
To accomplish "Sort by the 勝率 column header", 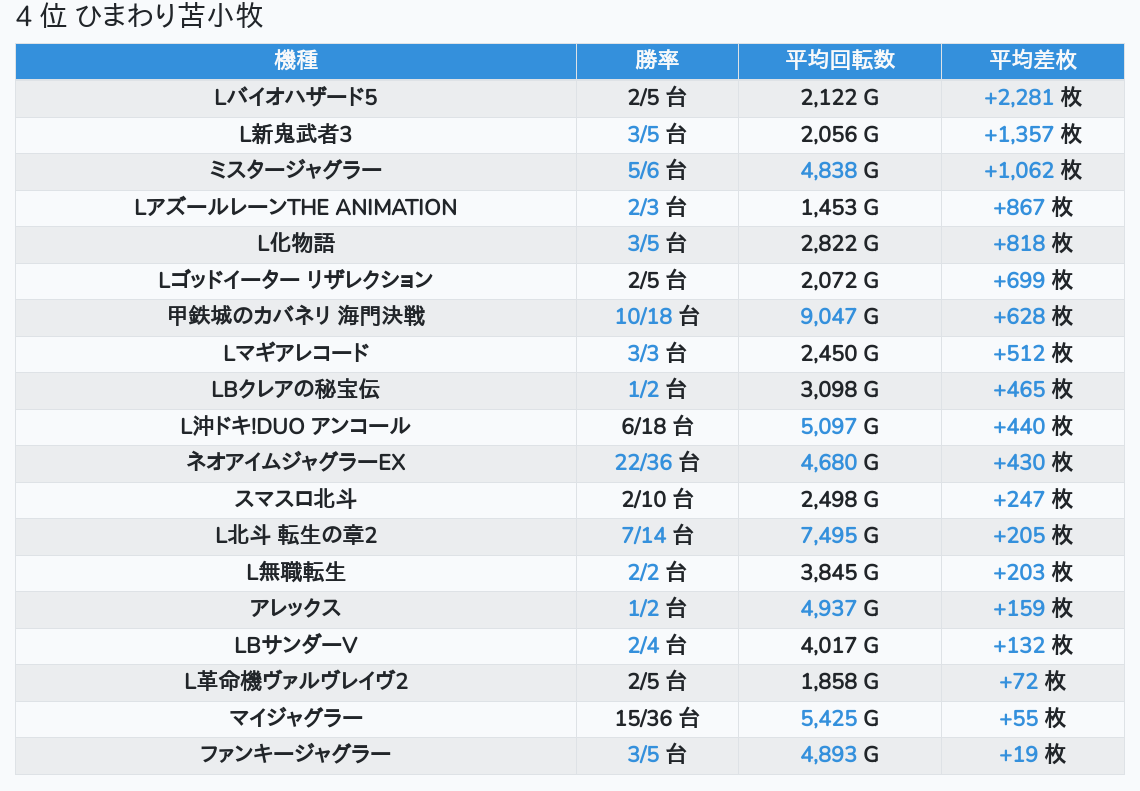I will (657, 61).
